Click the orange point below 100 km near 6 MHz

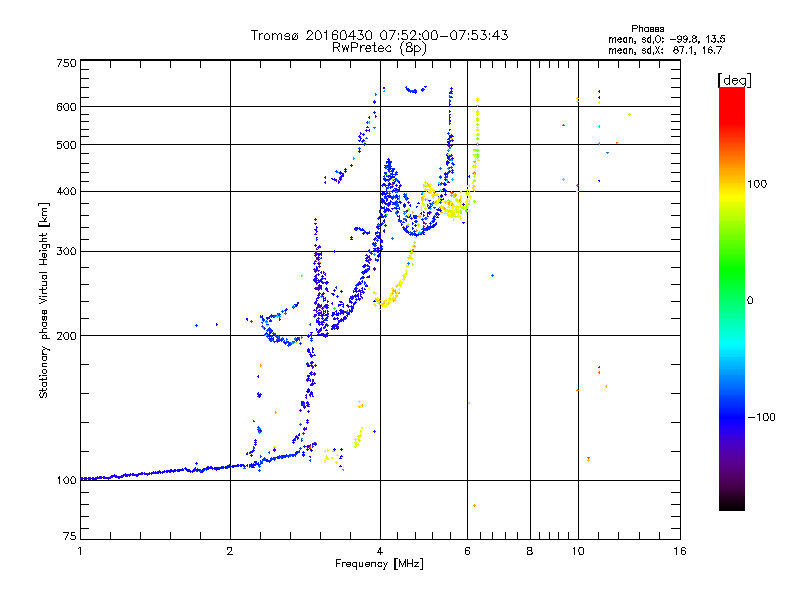click(474, 506)
